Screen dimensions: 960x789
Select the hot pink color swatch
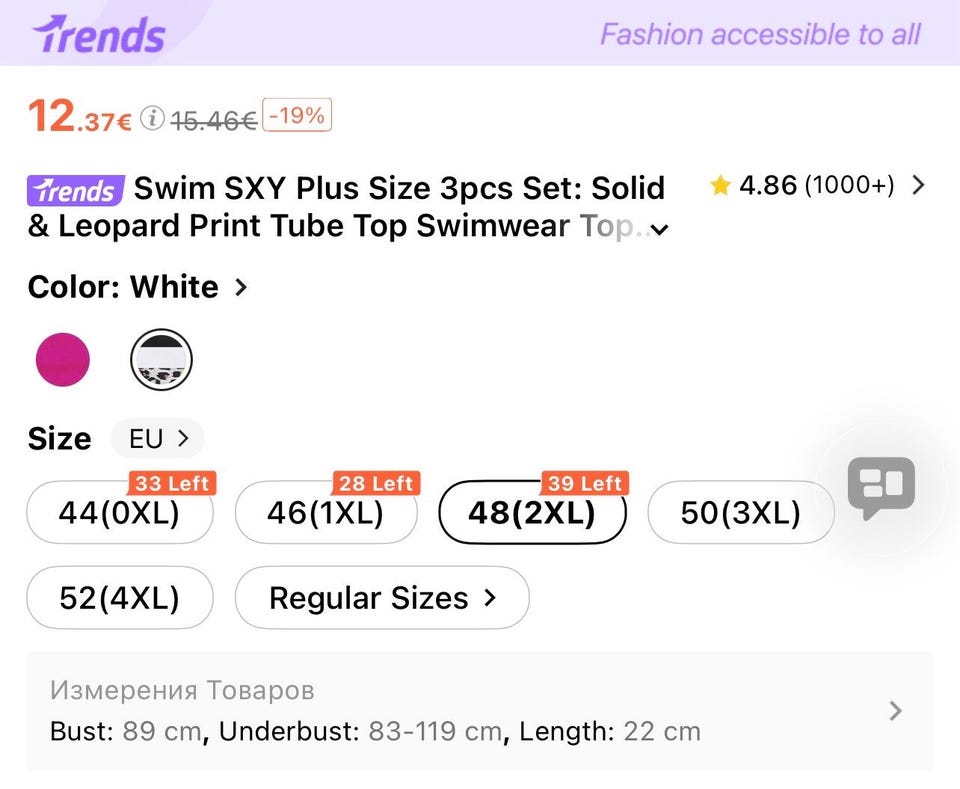click(x=63, y=360)
